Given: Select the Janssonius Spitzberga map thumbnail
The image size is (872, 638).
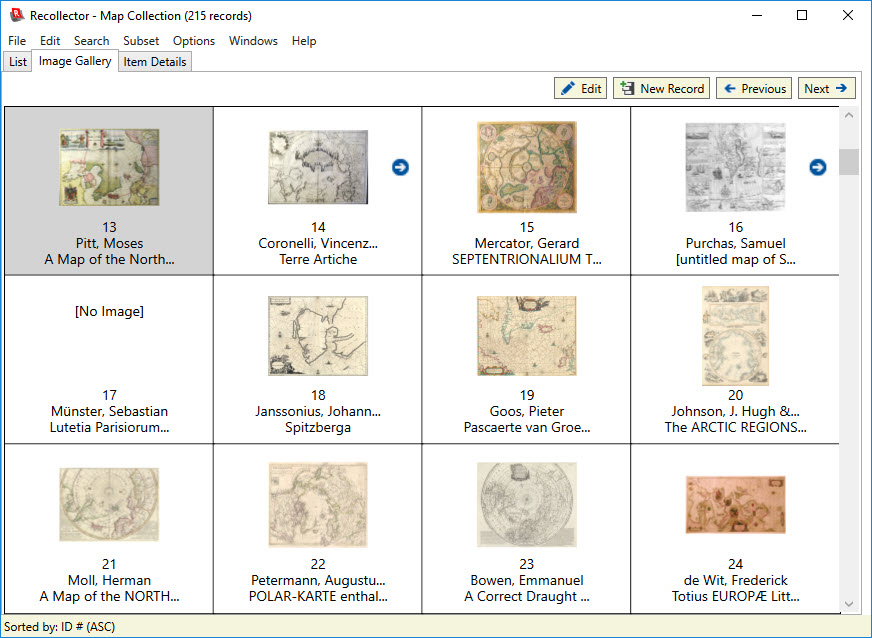Looking at the screenshot, I should [x=318, y=336].
